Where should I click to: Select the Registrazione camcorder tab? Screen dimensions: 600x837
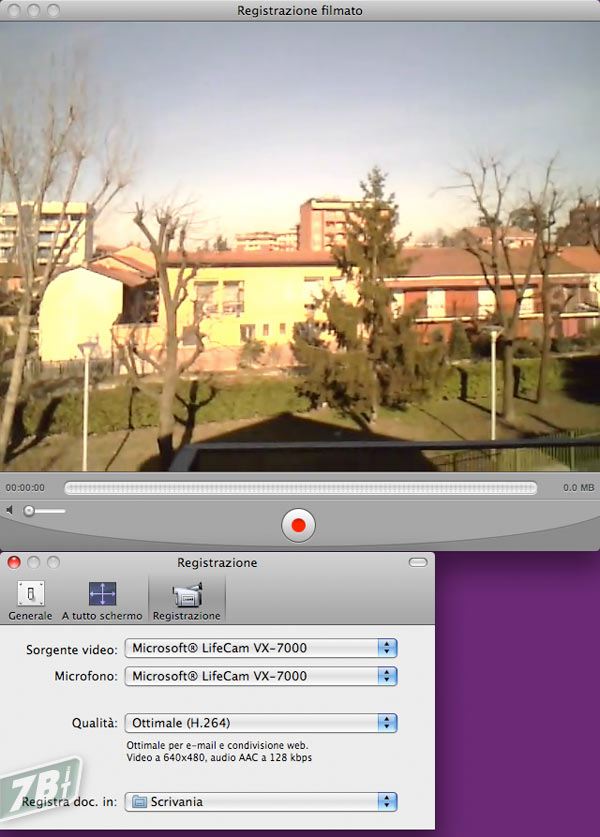point(186,601)
